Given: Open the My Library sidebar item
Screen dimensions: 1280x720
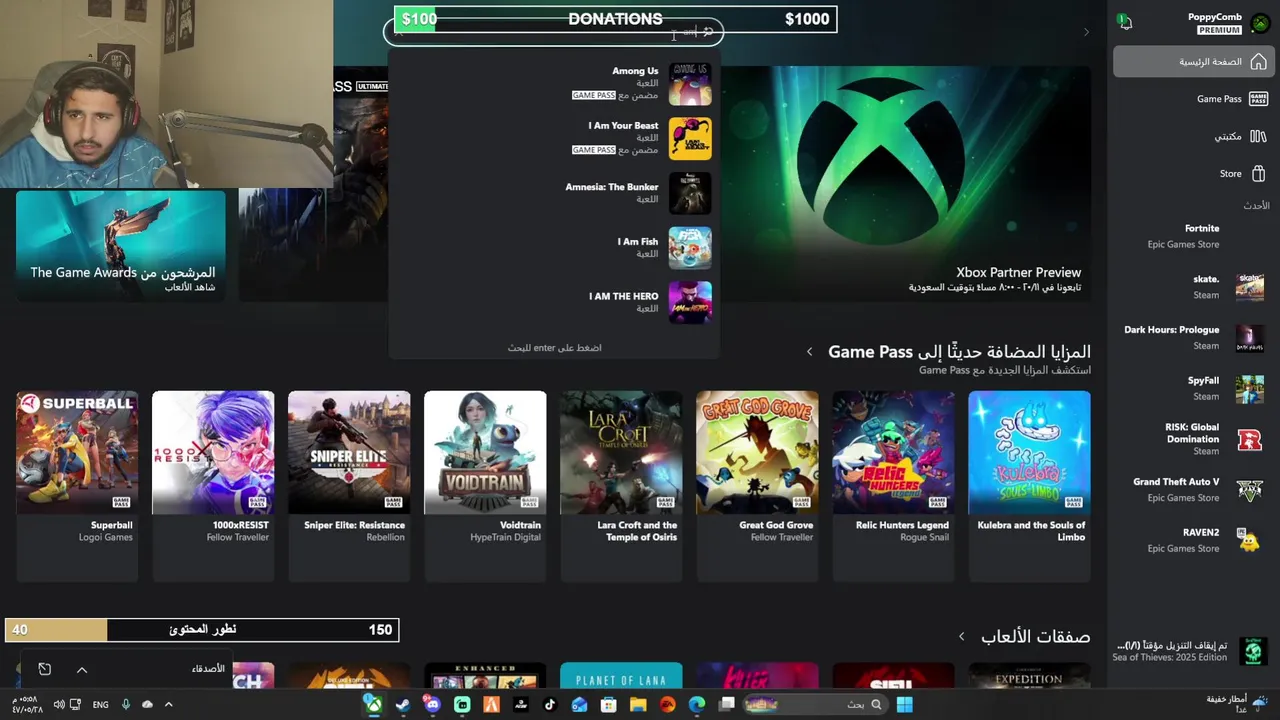Looking at the screenshot, I should coord(1192,136).
